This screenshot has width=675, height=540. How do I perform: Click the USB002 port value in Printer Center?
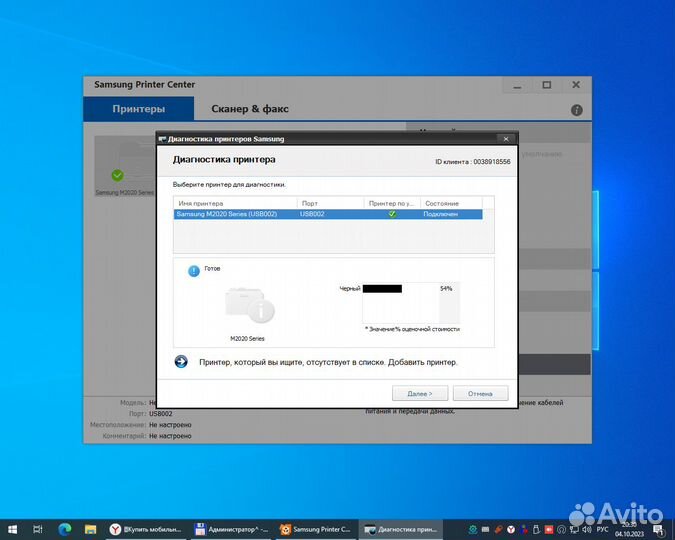[x=161, y=413]
